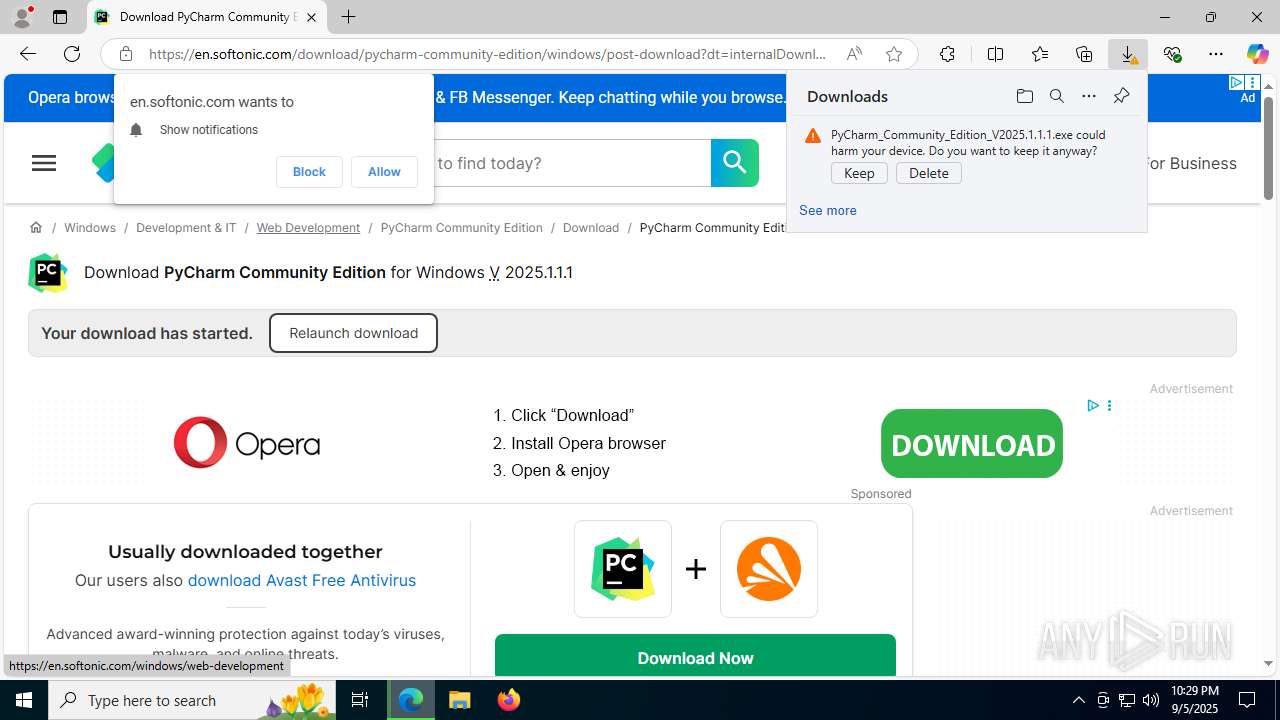The width and height of the screenshot is (1280, 720).
Task: Block softonic notifications
Action: 309,172
